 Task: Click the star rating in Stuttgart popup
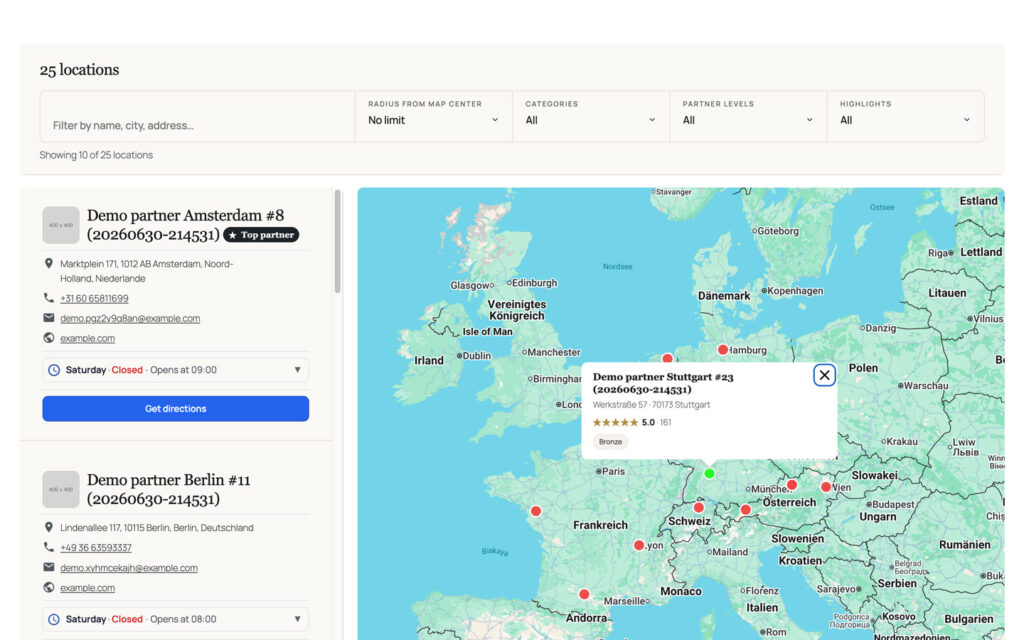[615, 423]
